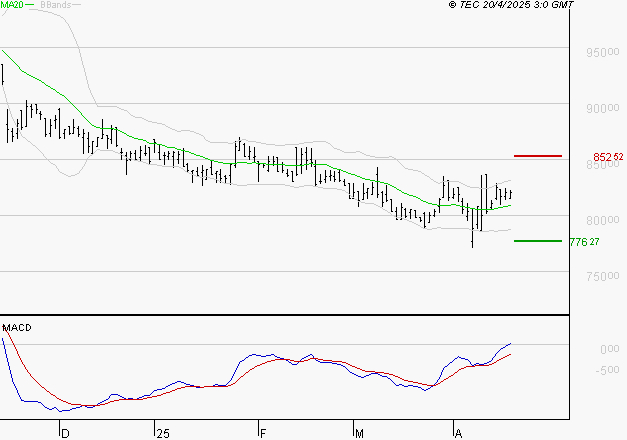Image resolution: width=627 pixels, height=440 pixels.
Task: Click the 80000 price axis label
Action: point(603,220)
